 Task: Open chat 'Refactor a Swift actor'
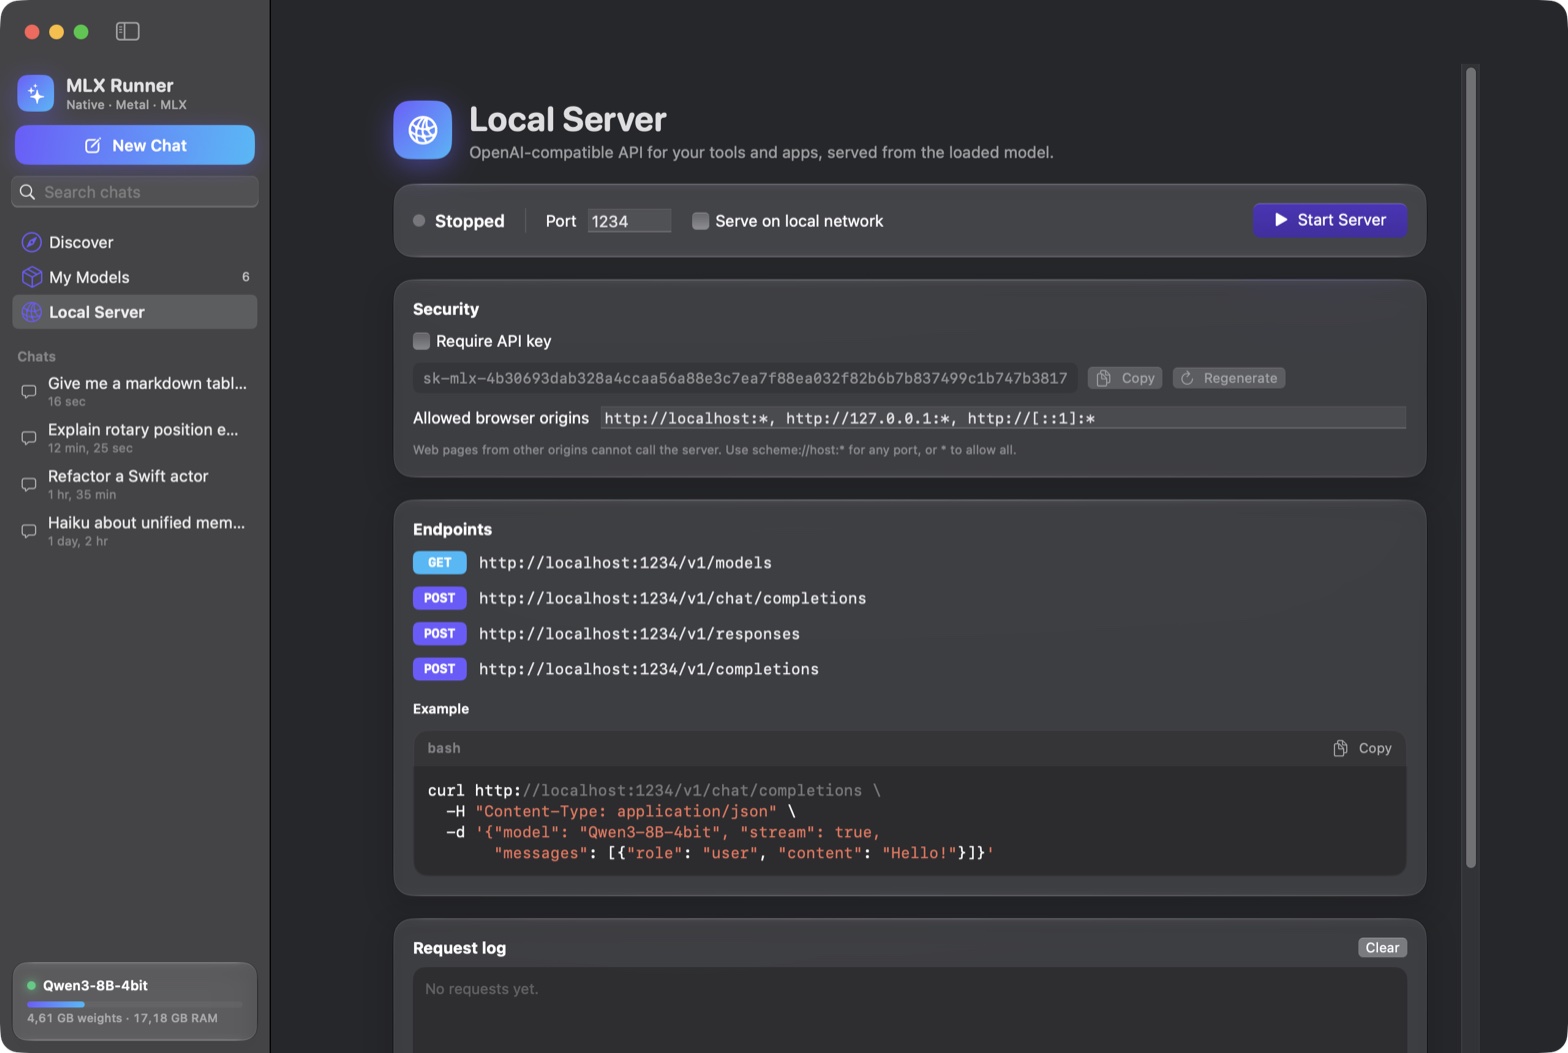135,484
